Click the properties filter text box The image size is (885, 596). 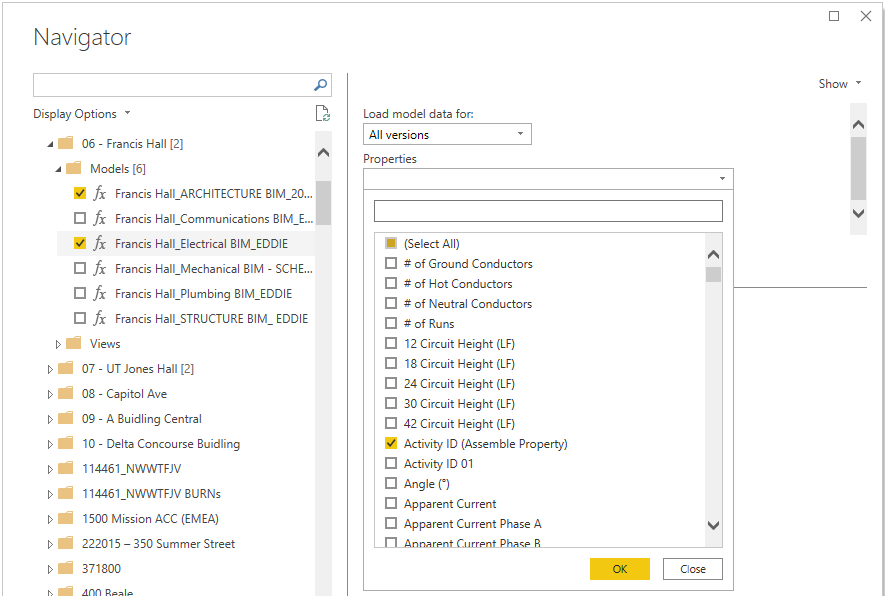tap(548, 211)
